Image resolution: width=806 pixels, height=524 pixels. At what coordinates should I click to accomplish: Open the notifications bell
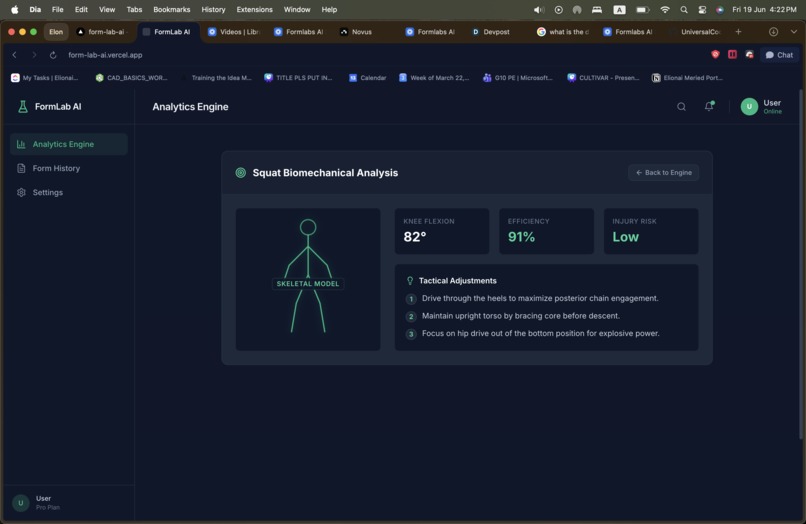709,106
